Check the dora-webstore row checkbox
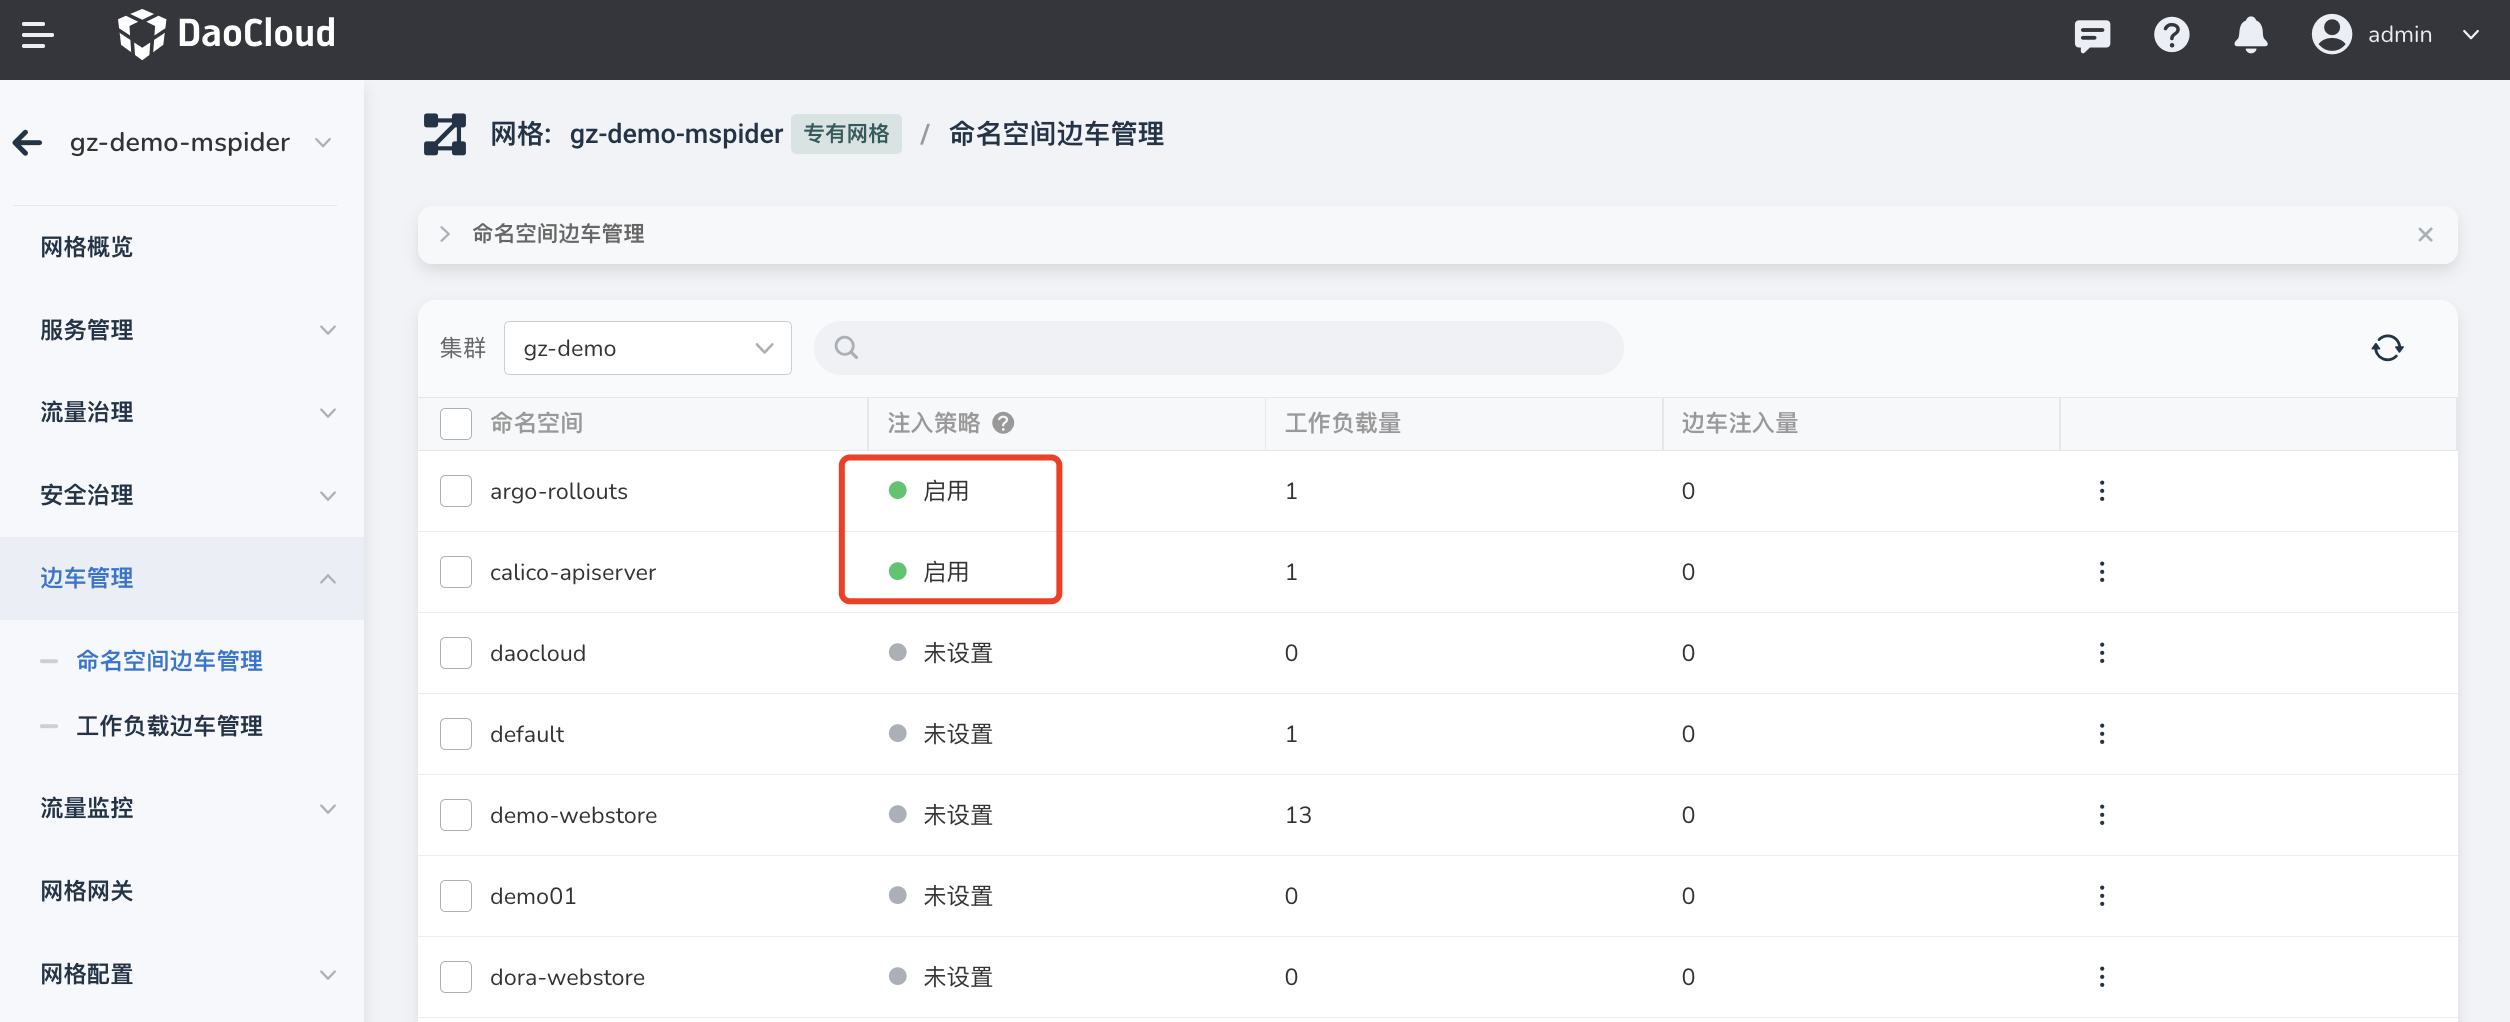 [x=456, y=977]
